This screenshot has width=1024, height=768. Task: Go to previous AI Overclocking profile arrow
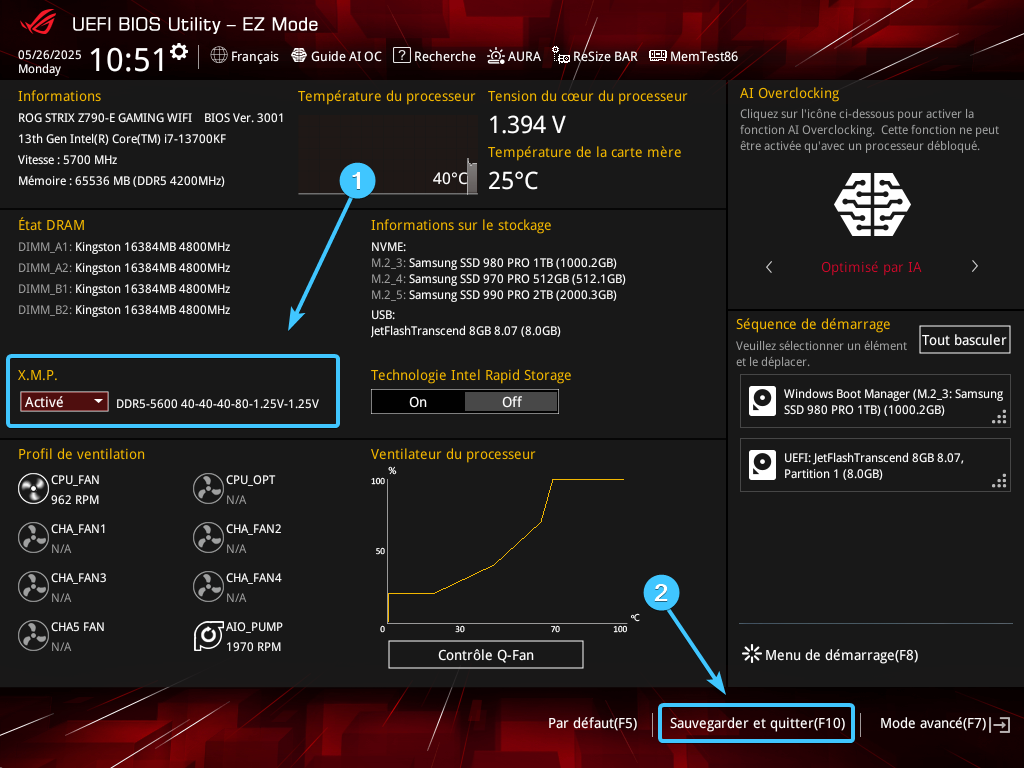point(769,266)
